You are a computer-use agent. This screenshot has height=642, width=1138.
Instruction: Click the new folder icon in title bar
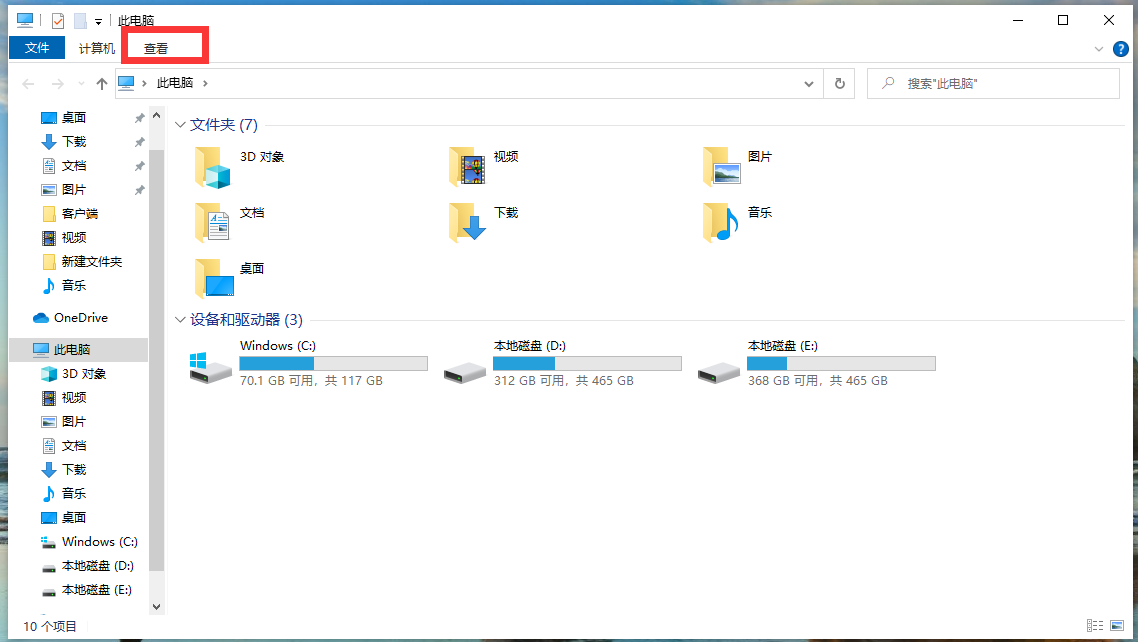[80, 20]
